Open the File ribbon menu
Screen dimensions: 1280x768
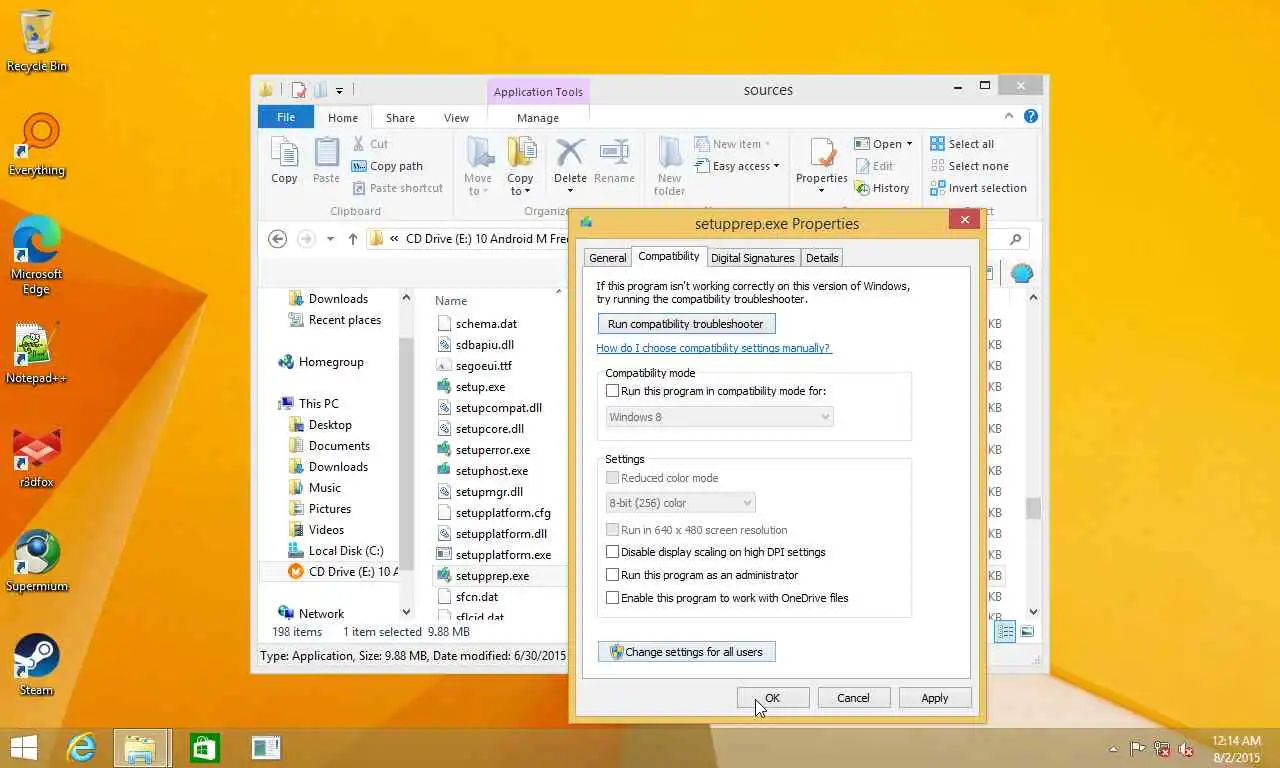(x=286, y=117)
